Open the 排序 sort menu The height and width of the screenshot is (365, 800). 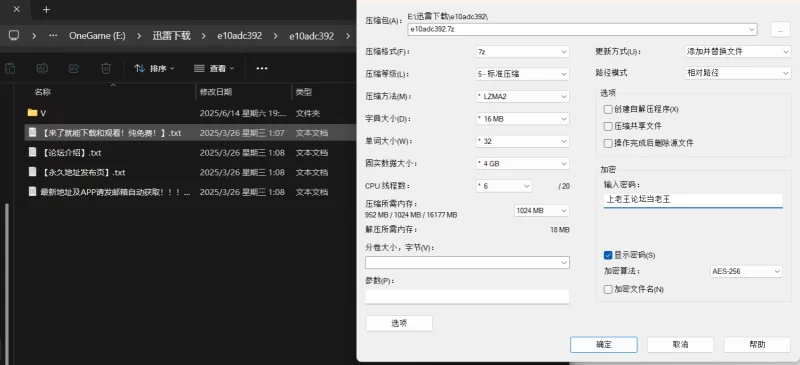[x=154, y=68]
